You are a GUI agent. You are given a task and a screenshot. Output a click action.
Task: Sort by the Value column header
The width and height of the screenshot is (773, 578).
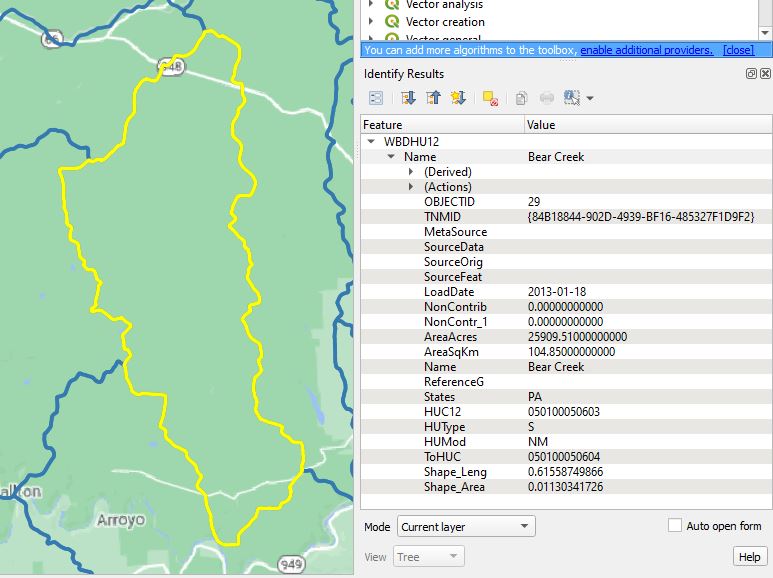[648, 125]
